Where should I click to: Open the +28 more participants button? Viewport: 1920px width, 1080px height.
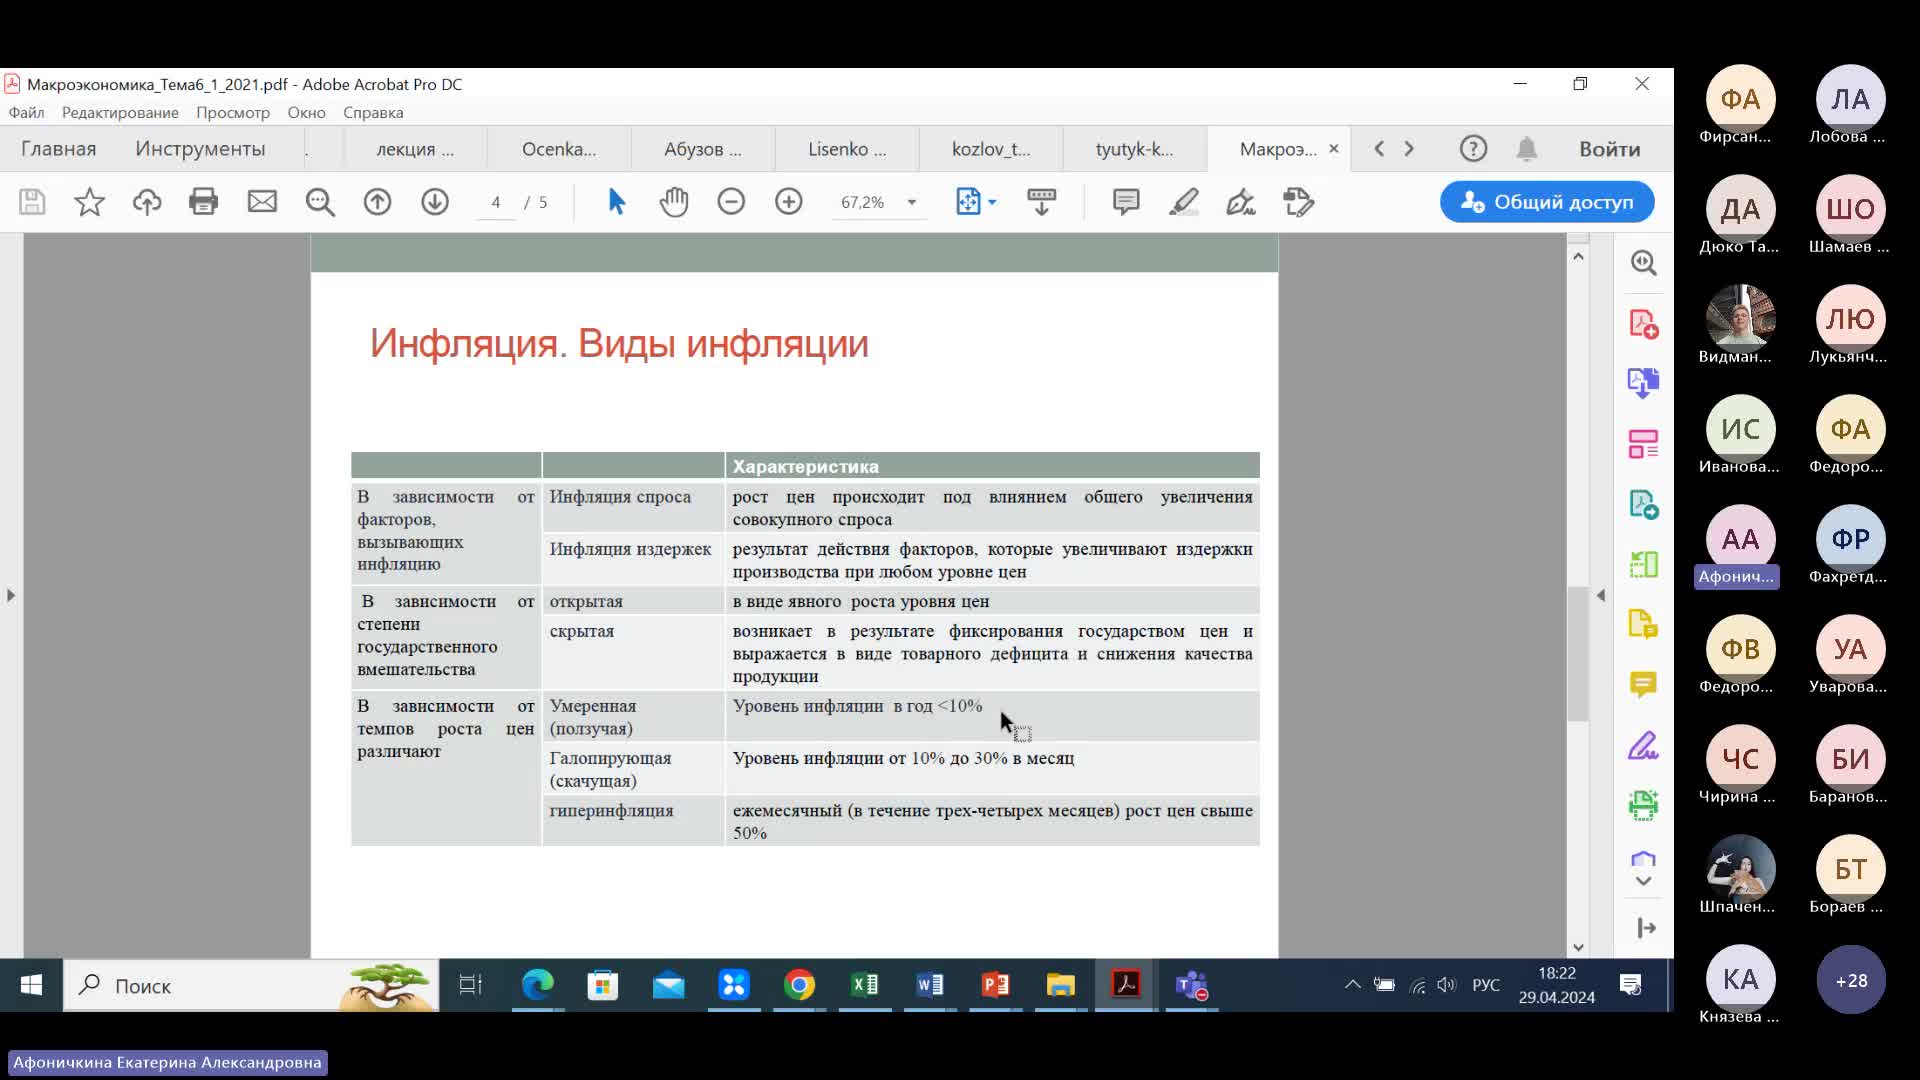[x=1851, y=980]
